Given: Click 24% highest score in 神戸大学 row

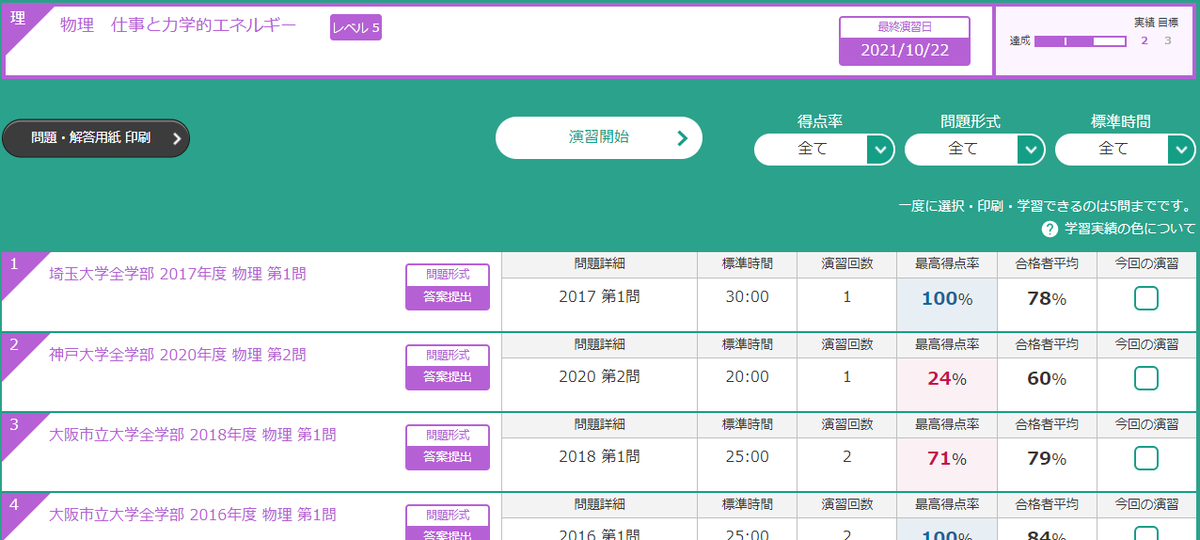Looking at the screenshot, I should point(946,378).
